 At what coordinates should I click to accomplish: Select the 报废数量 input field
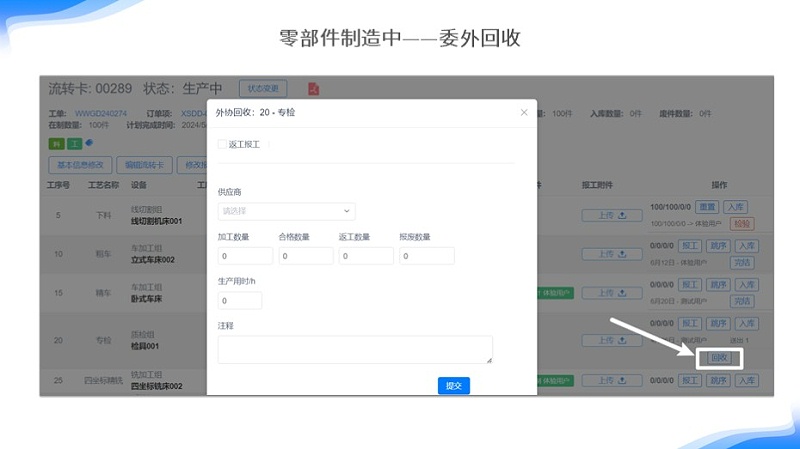[427, 256]
